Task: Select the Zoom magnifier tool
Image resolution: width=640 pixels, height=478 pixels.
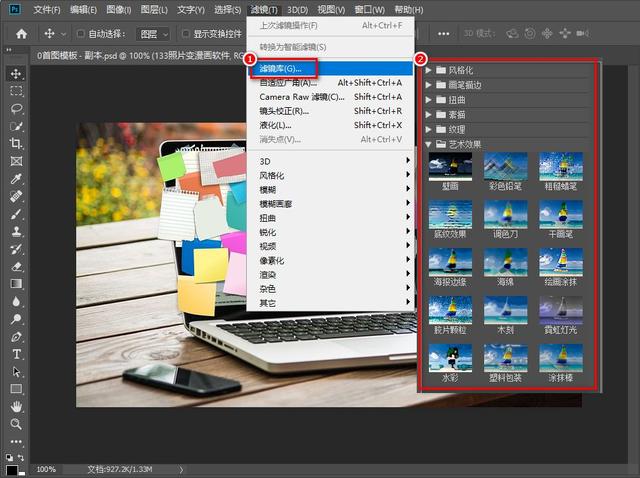Action: point(16,423)
